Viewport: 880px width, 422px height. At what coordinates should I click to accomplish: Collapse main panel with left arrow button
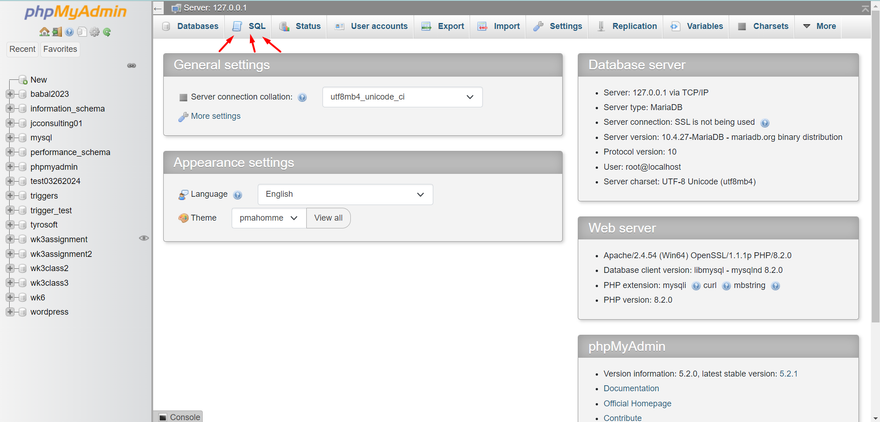click(158, 8)
